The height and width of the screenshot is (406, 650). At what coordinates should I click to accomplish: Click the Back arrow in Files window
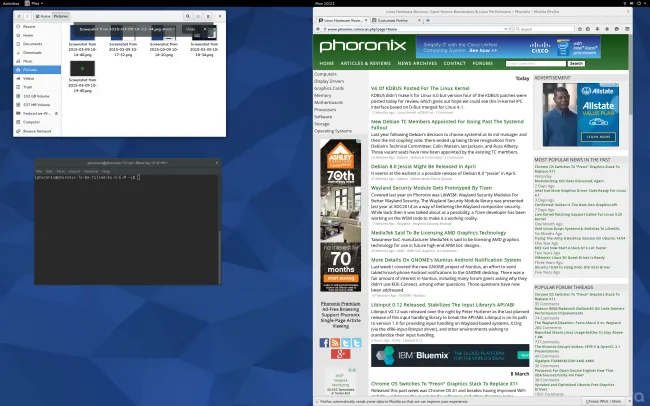pos(19,16)
